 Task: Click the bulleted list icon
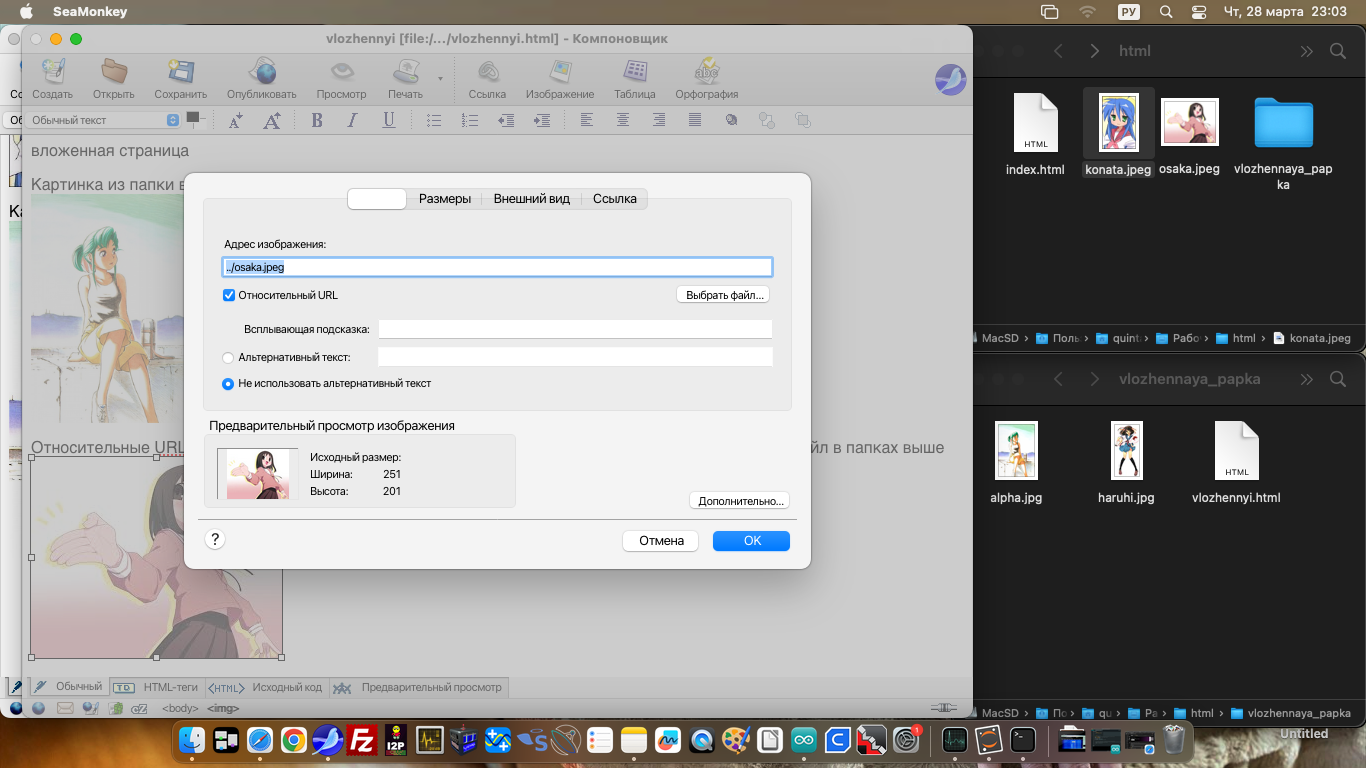(434, 120)
